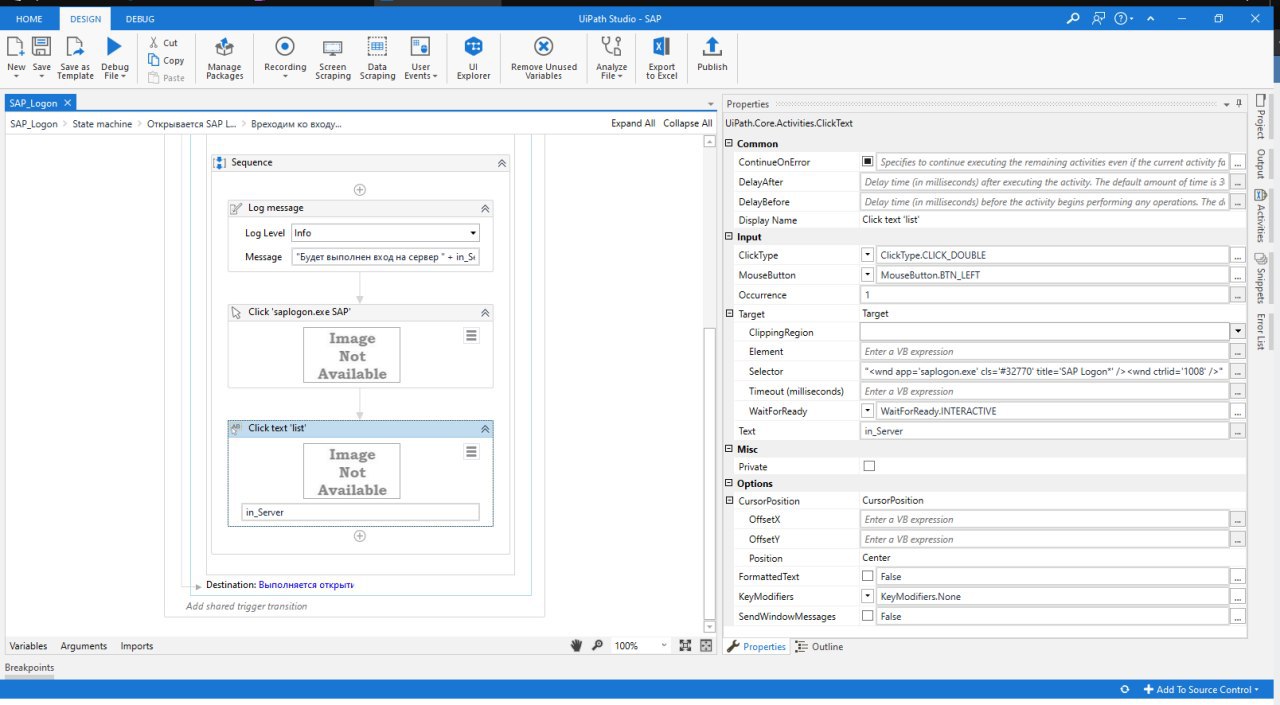
Task: Add activity via plus below Click text
Action: (360, 536)
